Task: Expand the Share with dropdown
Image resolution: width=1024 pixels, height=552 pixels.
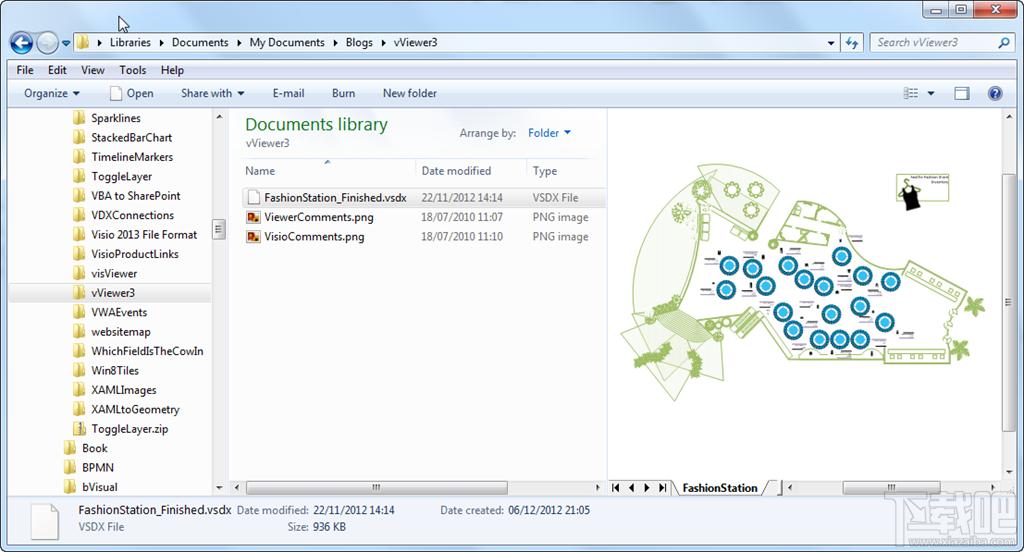Action: tap(212, 93)
